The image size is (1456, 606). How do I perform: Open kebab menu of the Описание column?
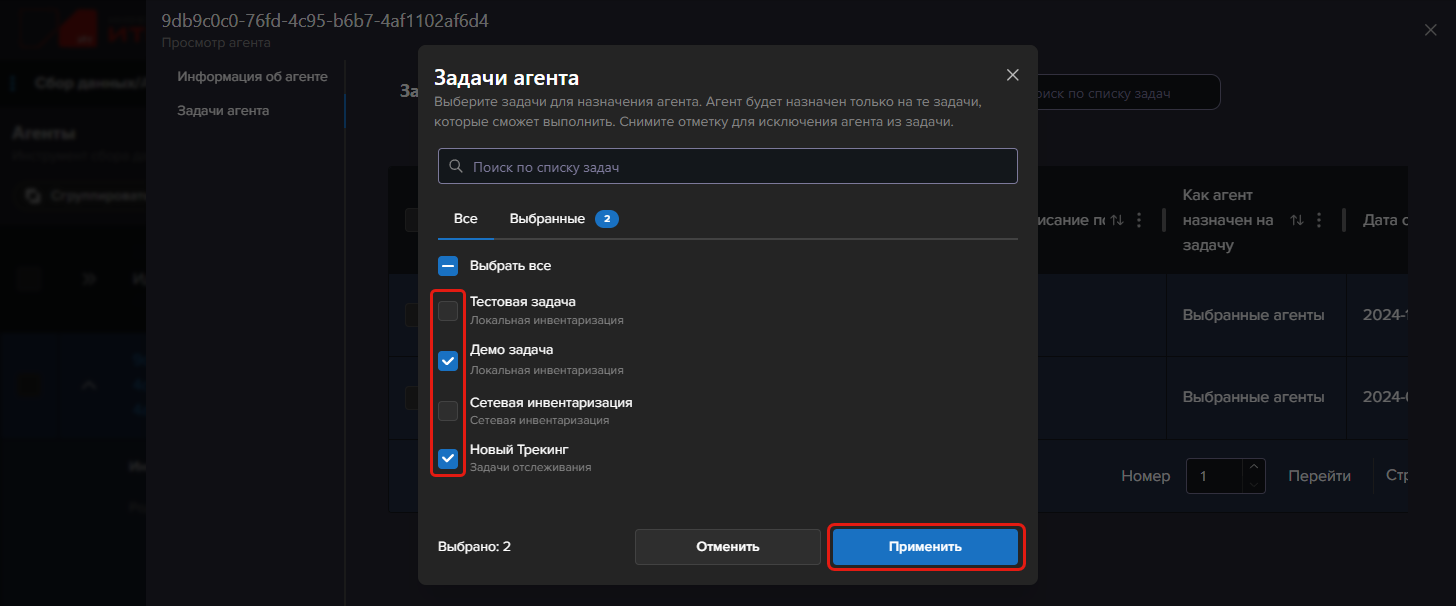[1139, 220]
